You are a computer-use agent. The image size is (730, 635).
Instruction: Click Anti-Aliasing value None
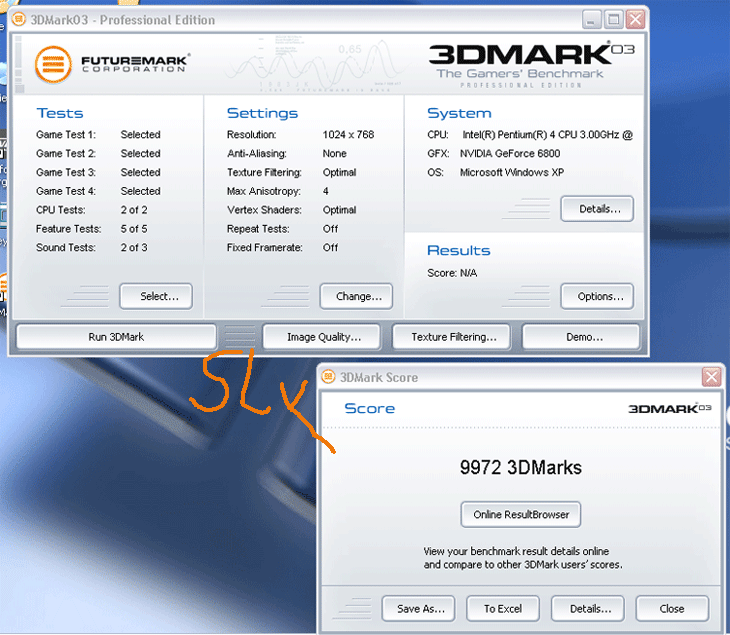pyautogui.click(x=335, y=153)
